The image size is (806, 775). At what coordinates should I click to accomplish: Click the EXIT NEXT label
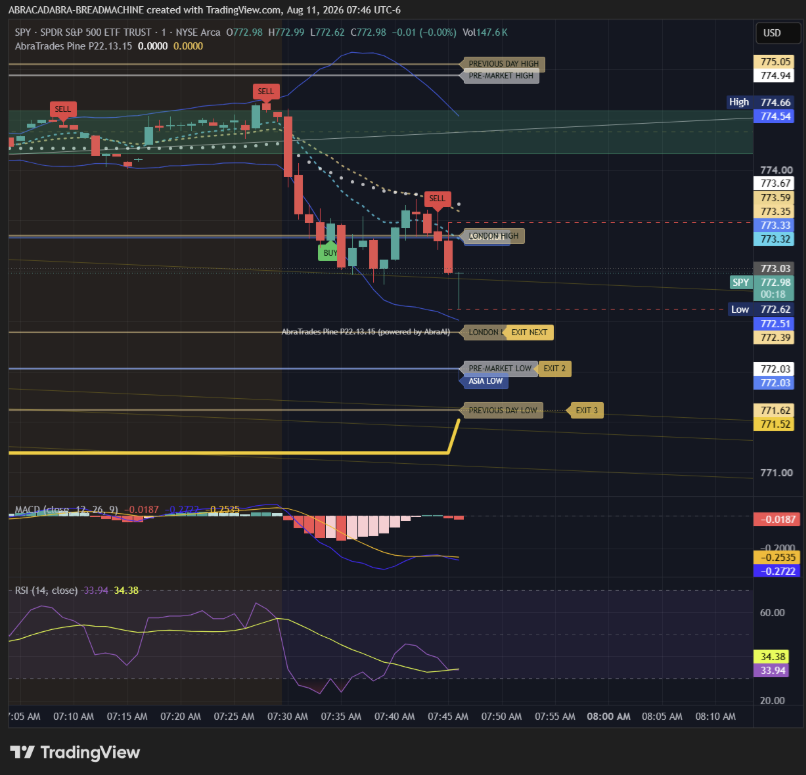[x=529, y=333]
